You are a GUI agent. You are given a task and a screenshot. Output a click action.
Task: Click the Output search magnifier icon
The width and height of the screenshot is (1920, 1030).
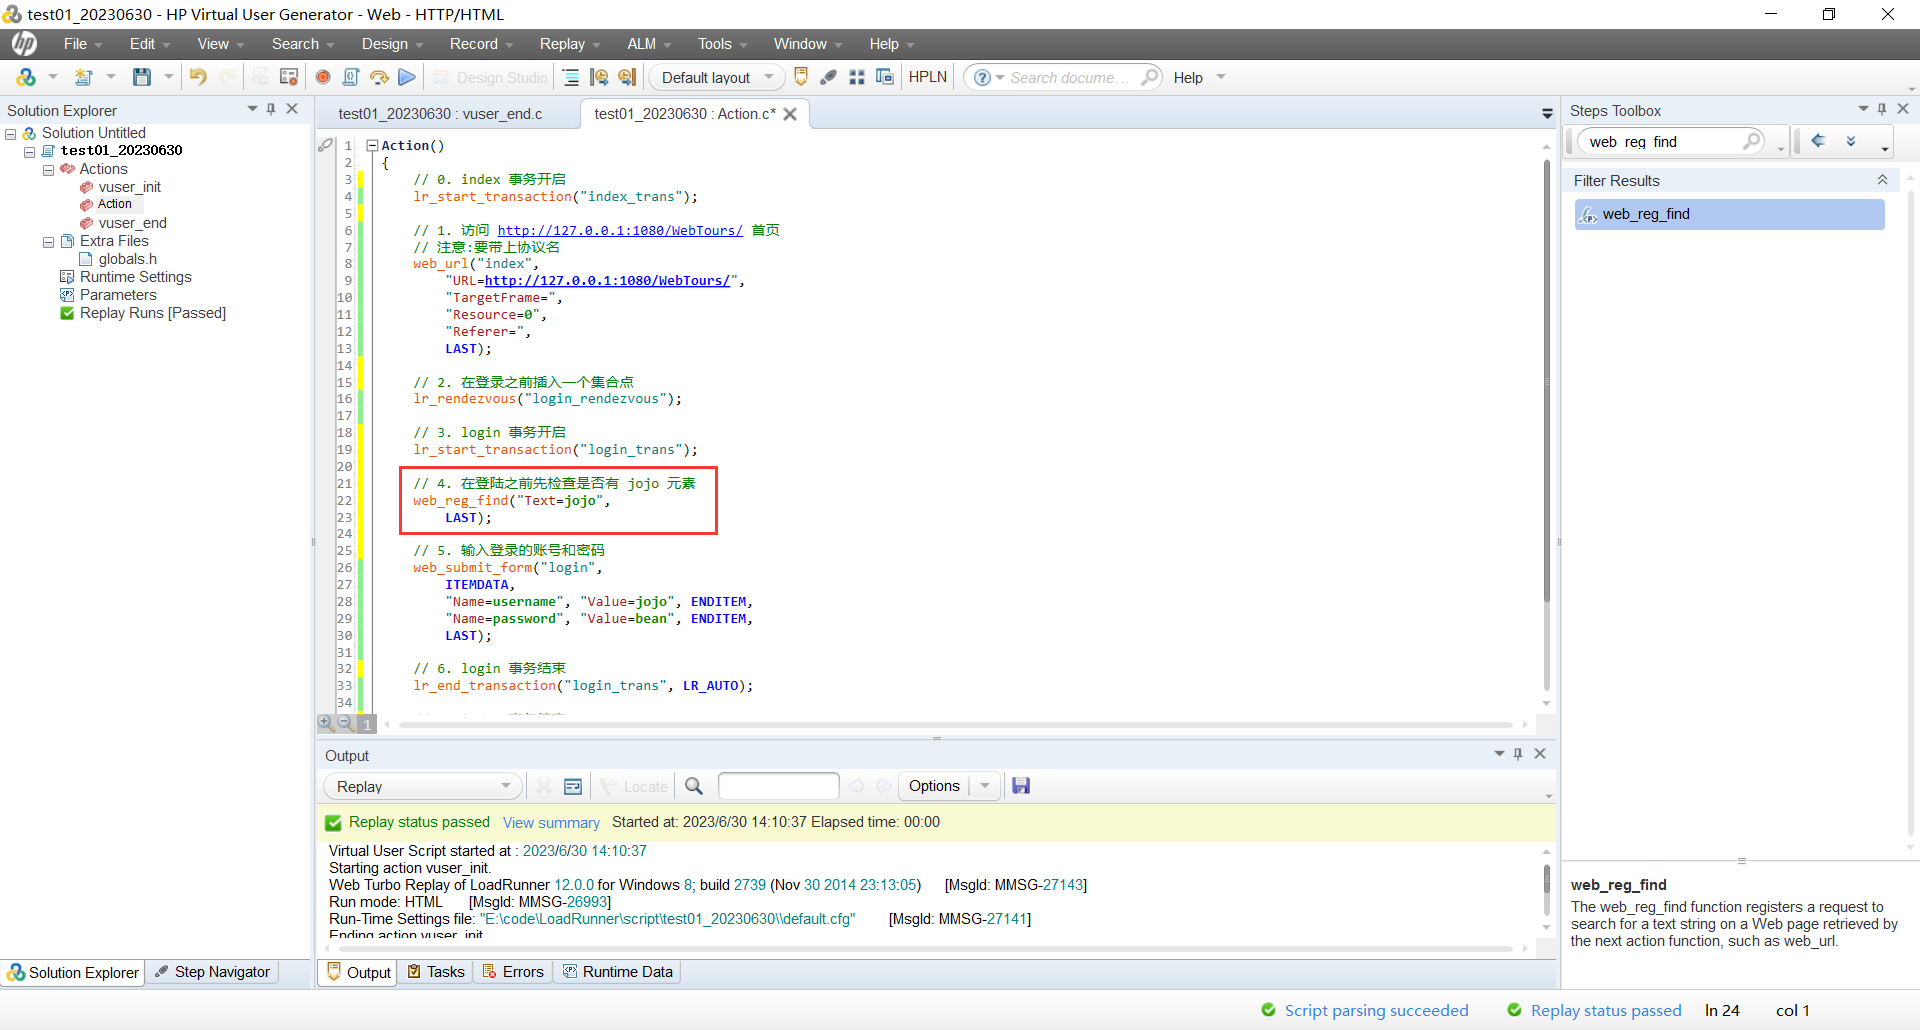click(694, 786)
